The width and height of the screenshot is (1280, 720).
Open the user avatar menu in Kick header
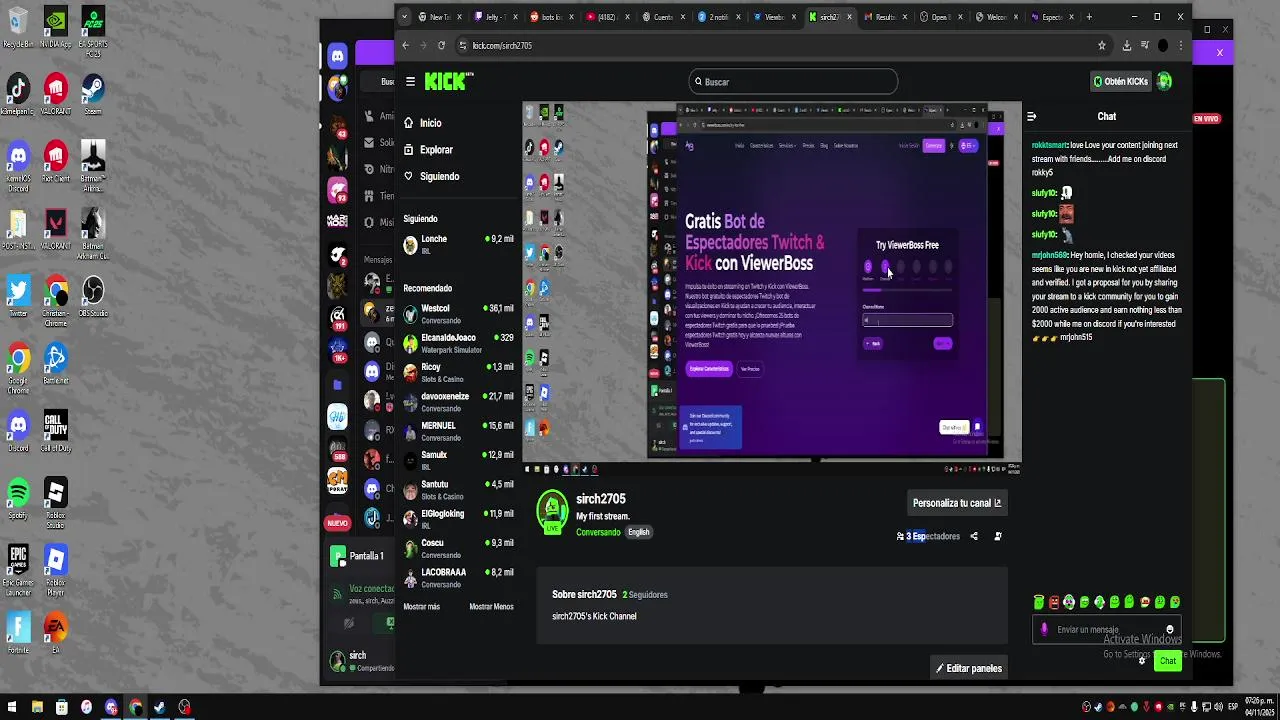point(1164,82)
